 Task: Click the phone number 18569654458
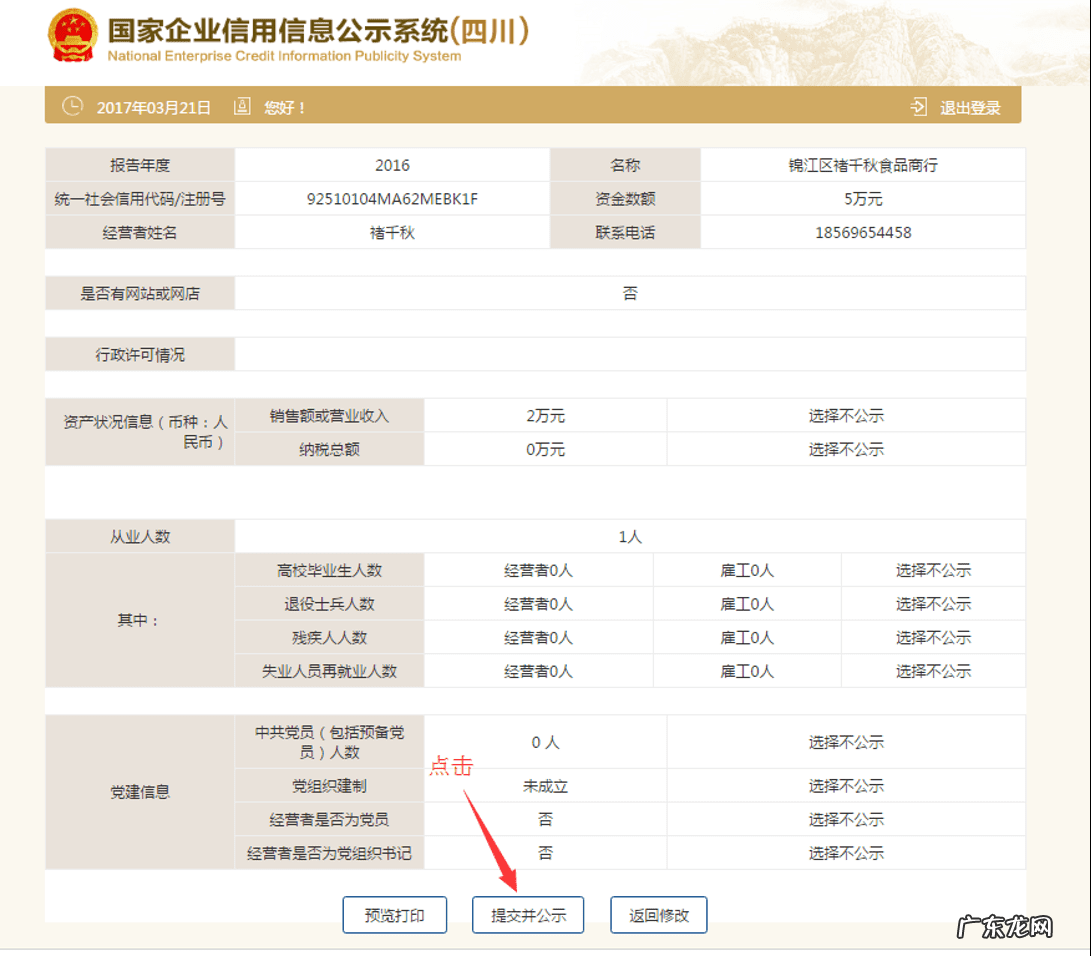862,233
